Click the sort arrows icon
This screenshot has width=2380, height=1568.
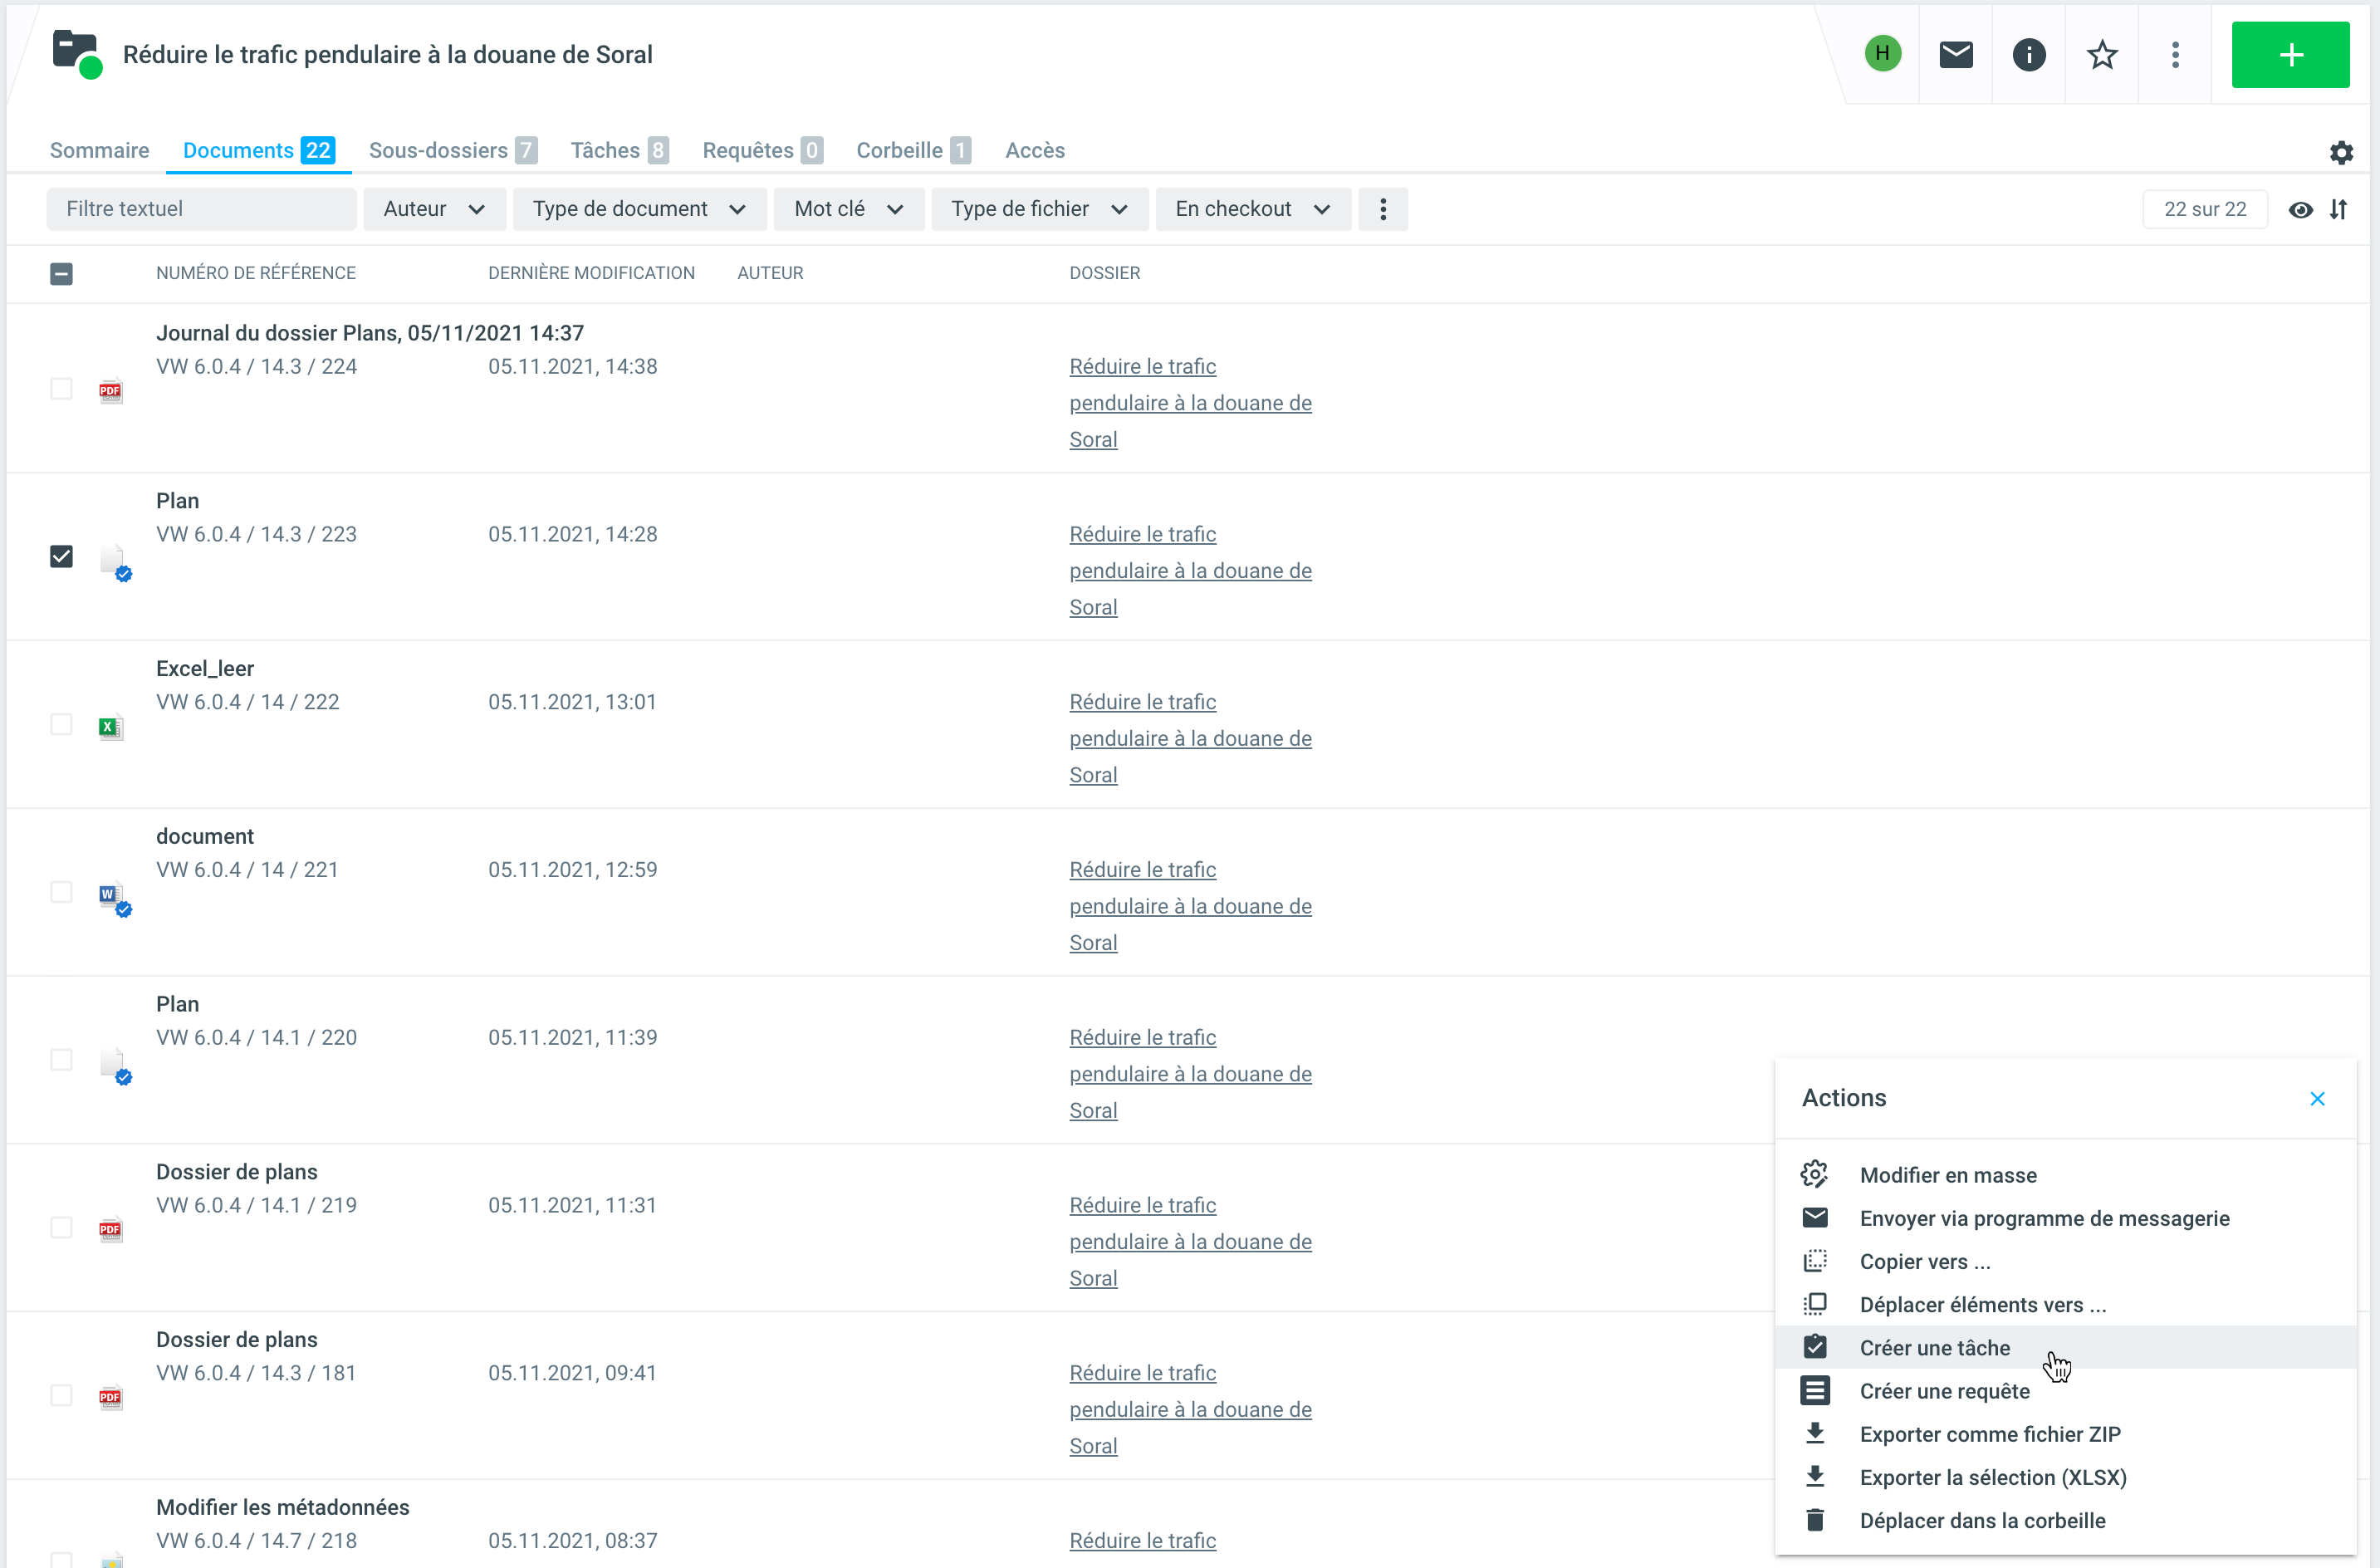click(2338, 209)
